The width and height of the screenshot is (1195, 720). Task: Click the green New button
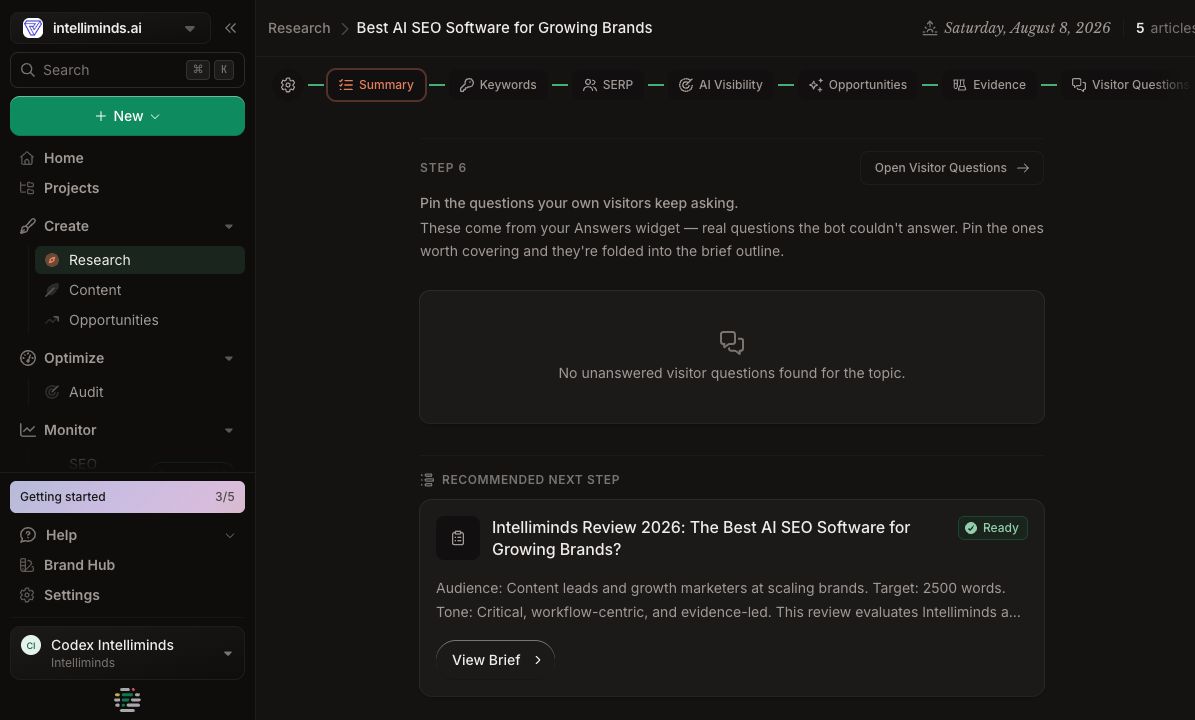(127, 116)
